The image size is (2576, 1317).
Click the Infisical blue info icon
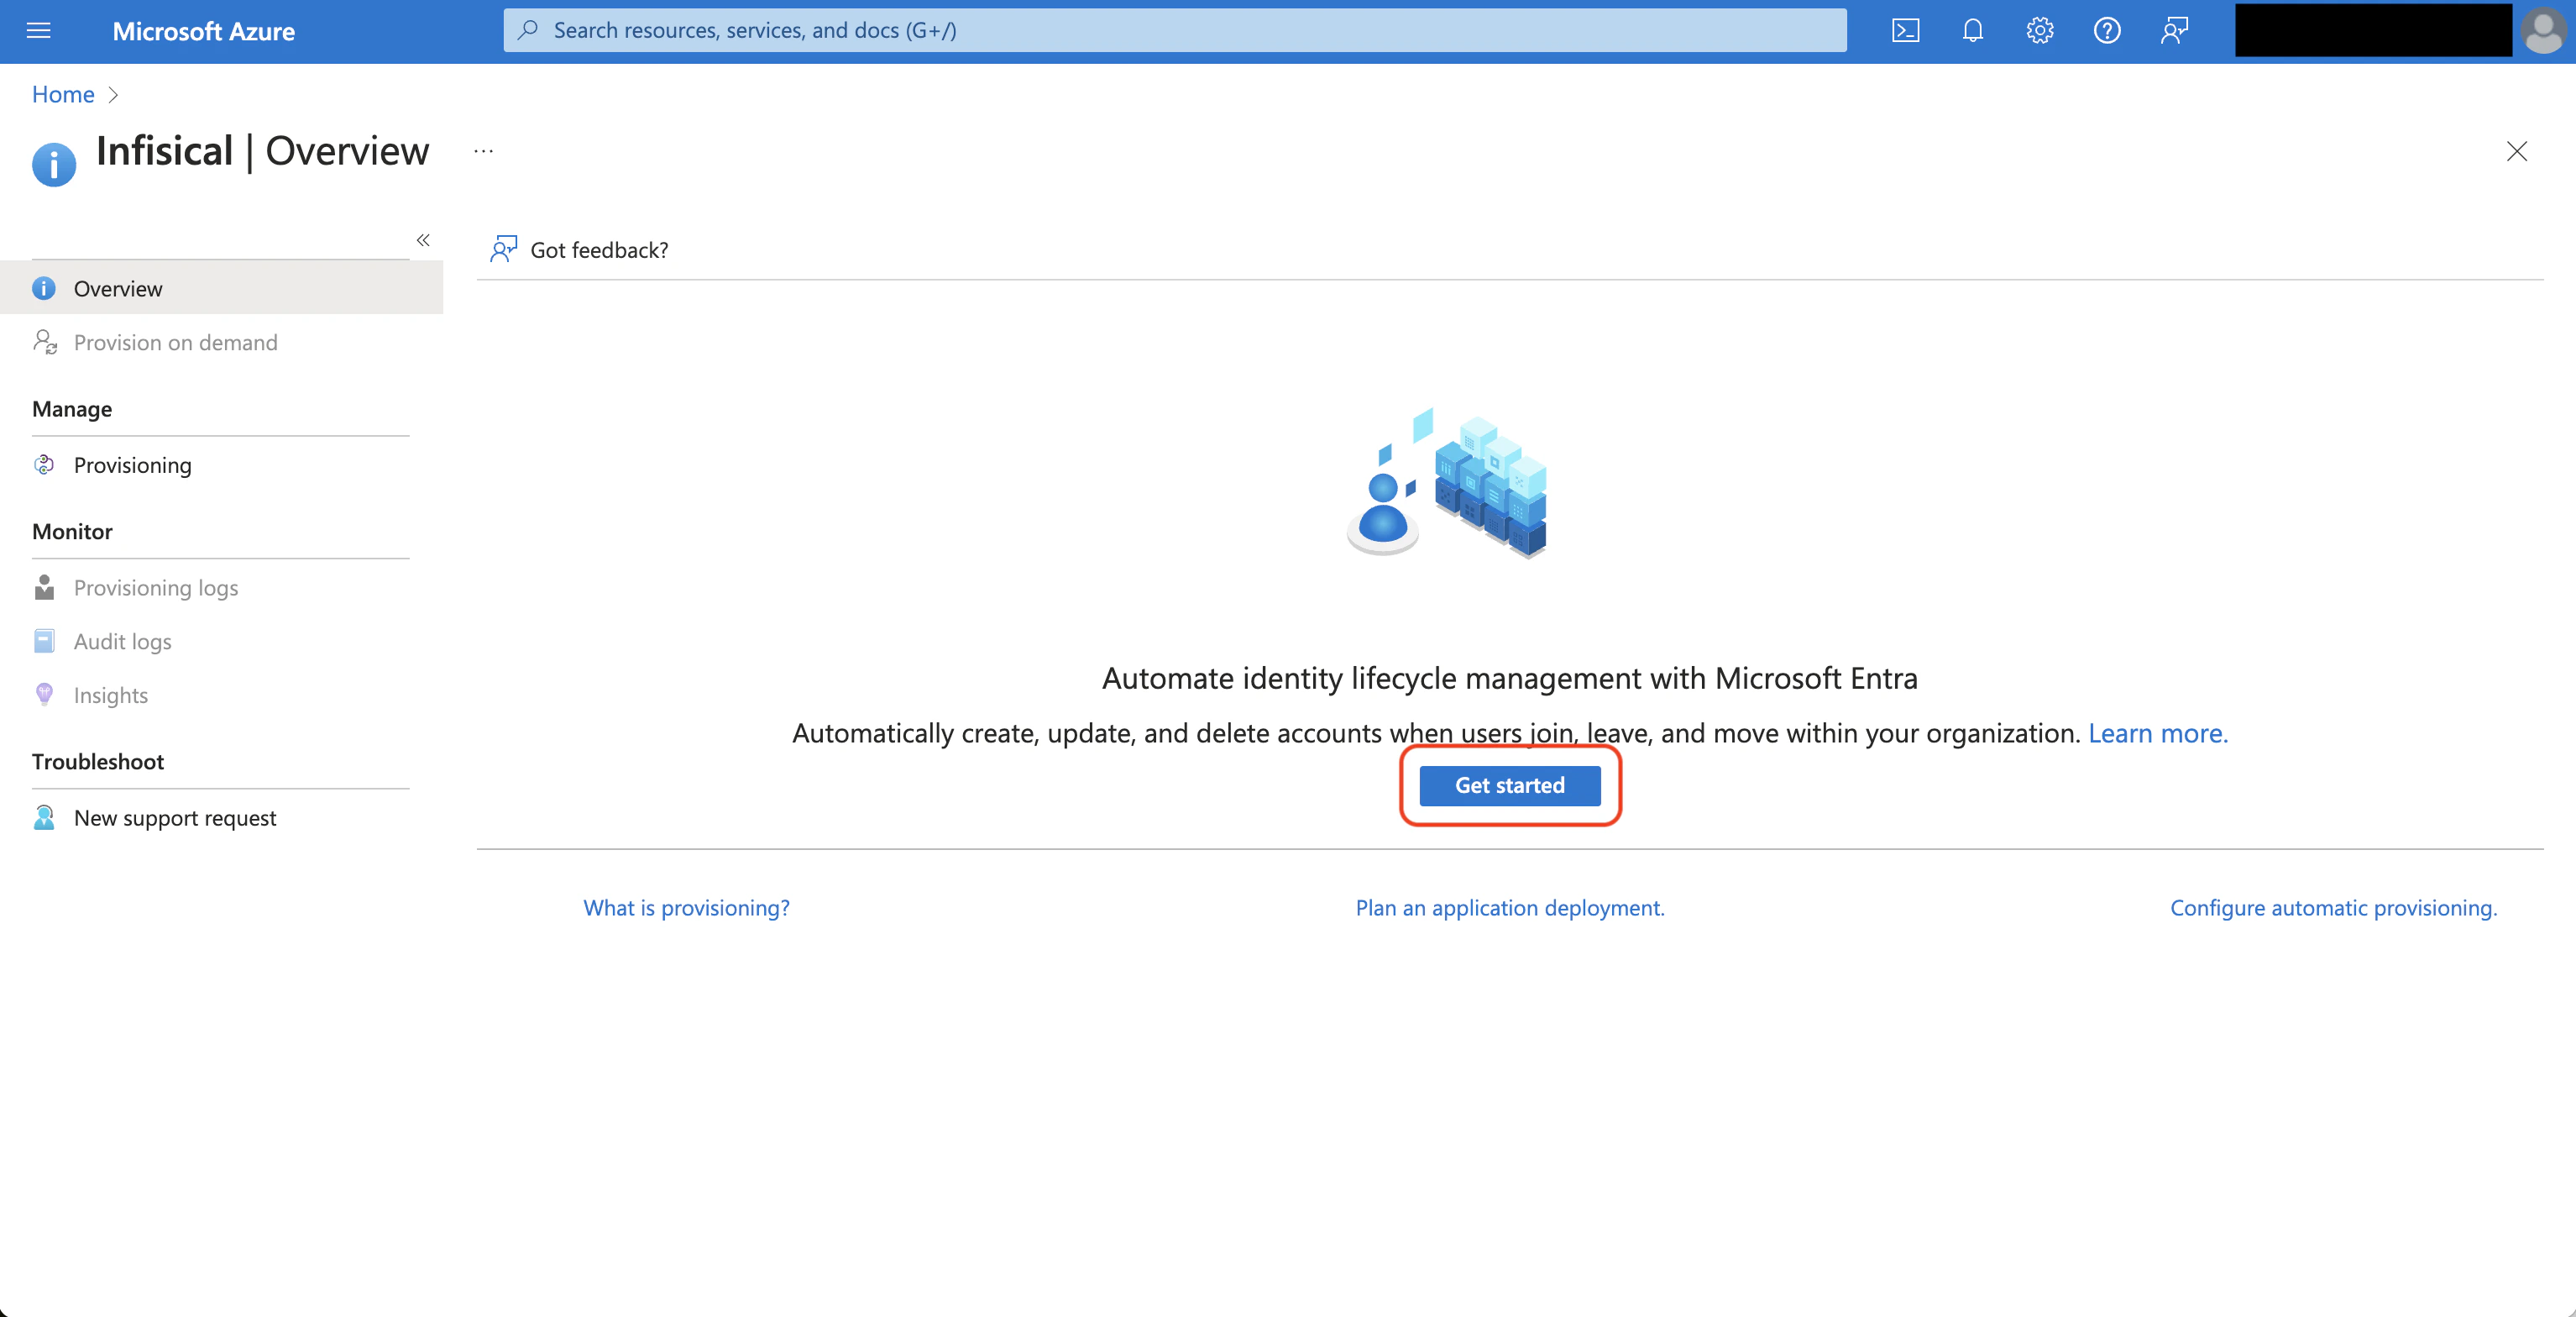pyautogui.click(x=54, y=164)
